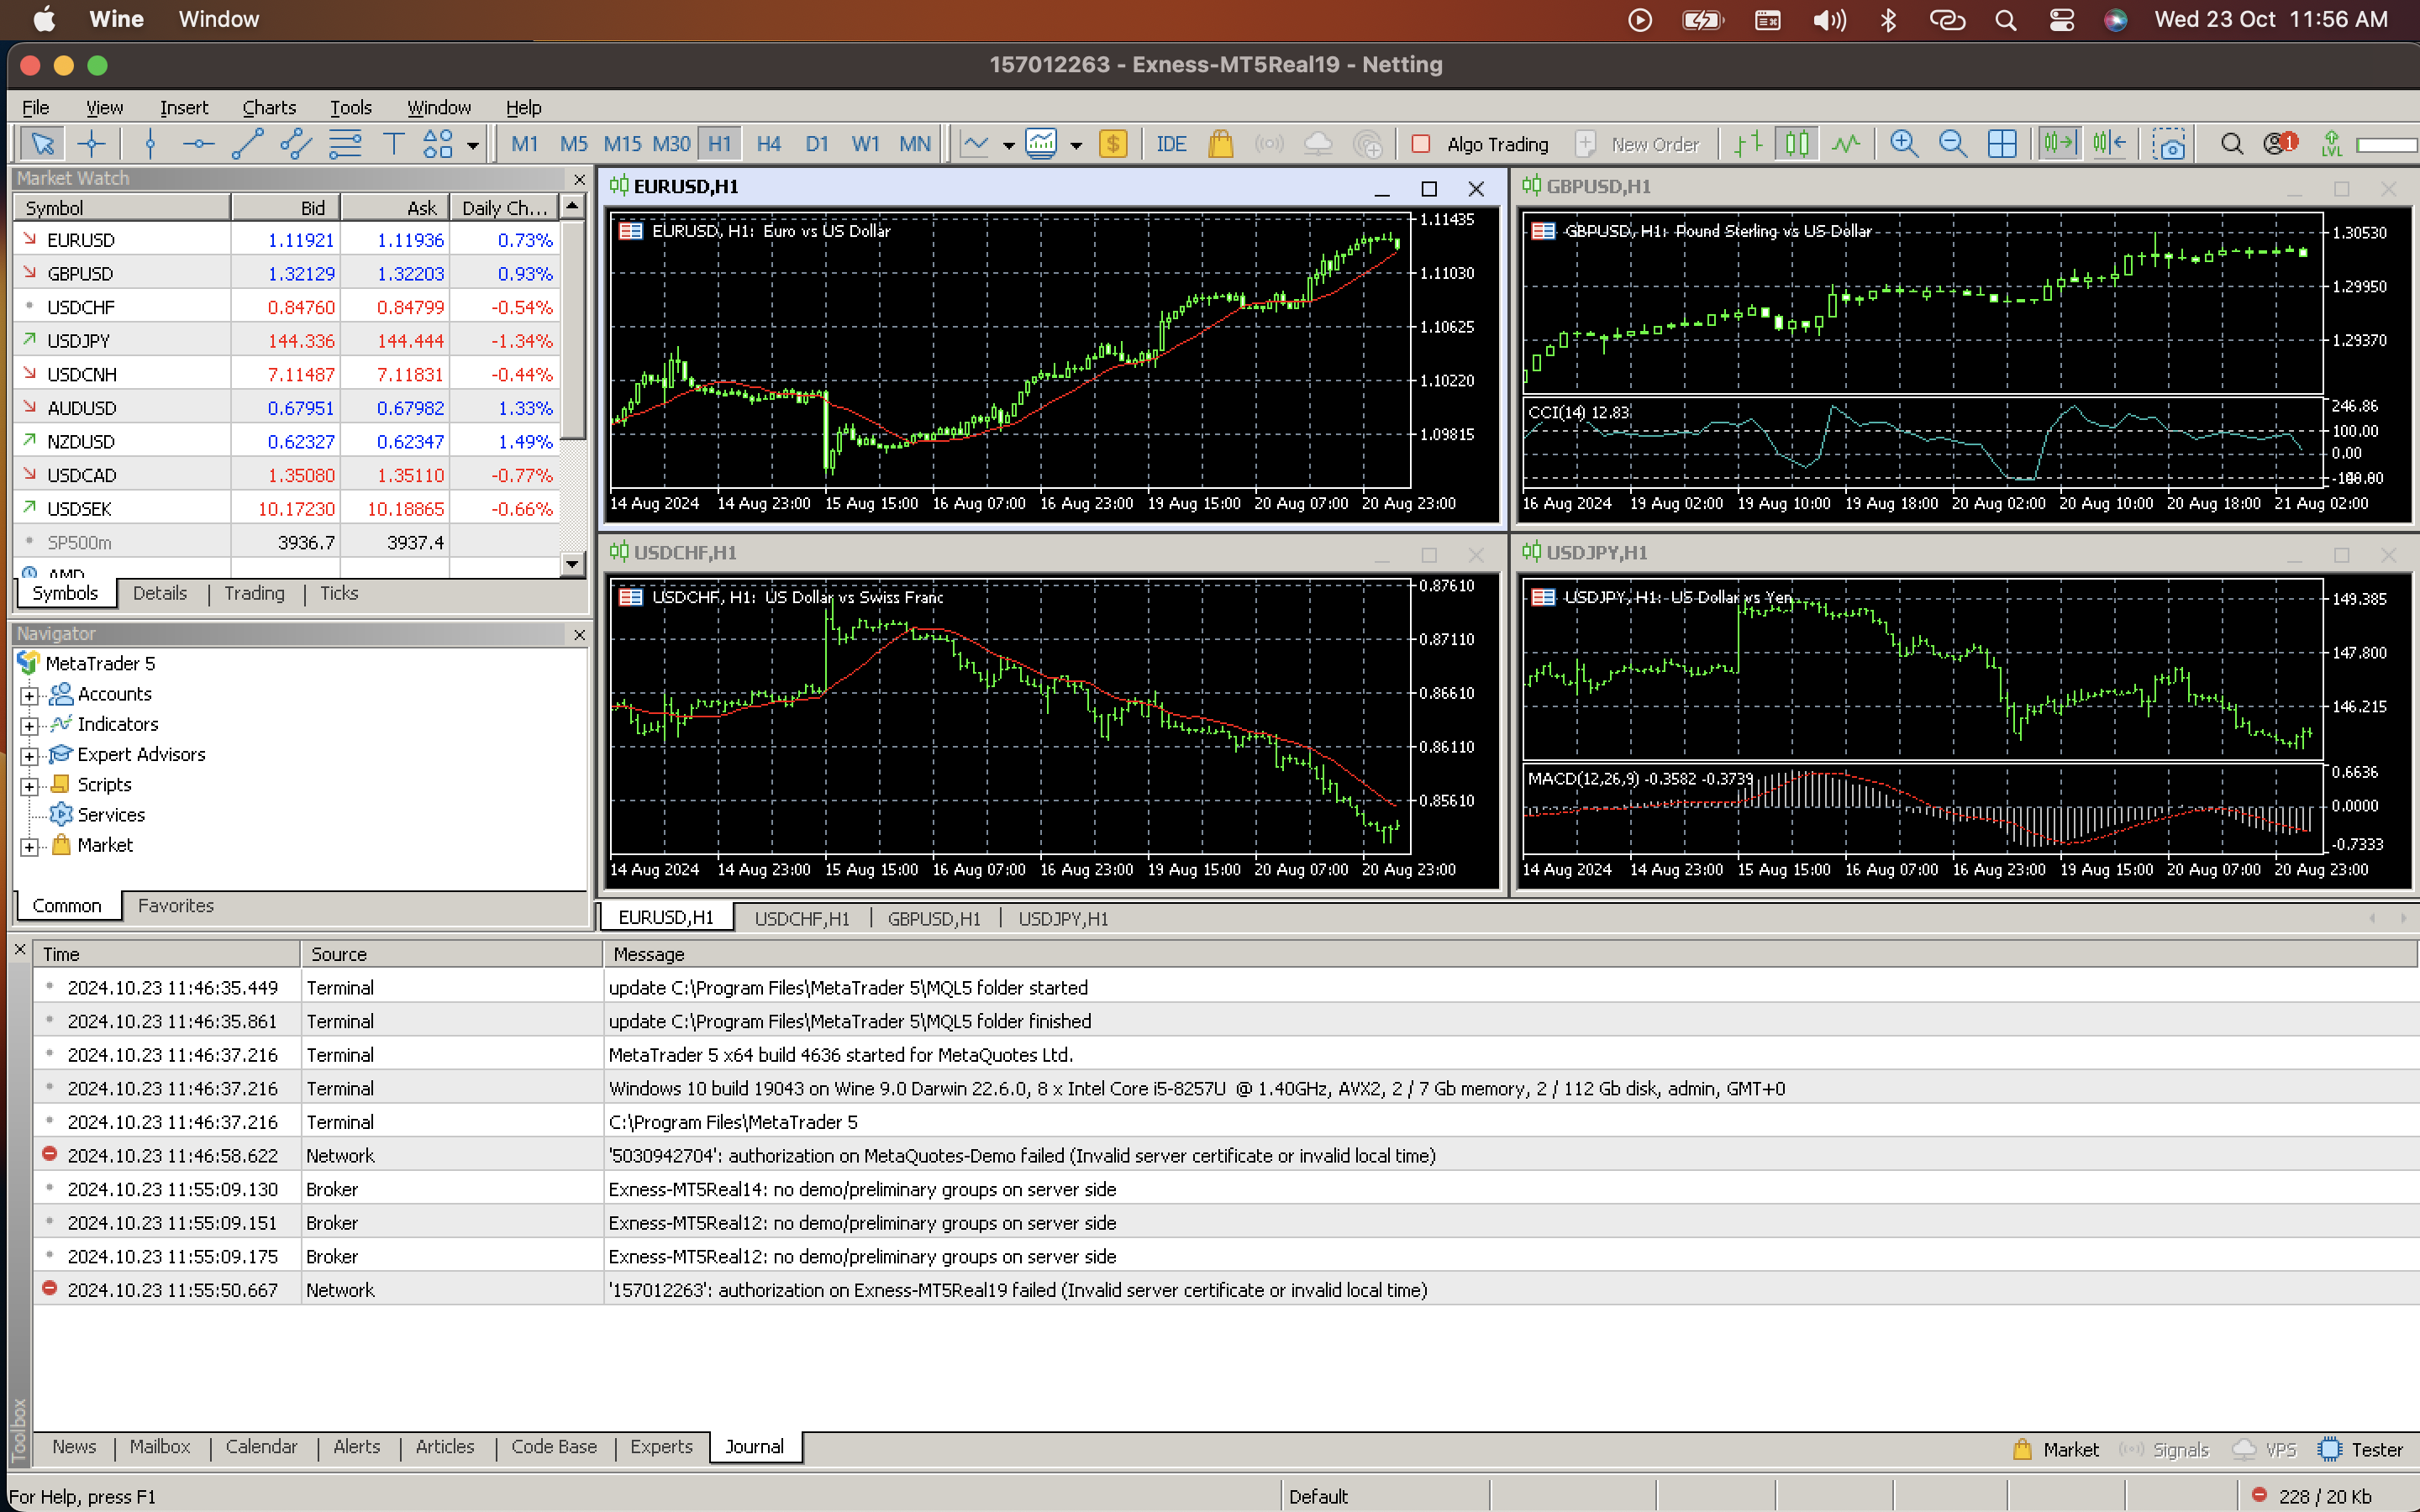Expand the Expert Advisors tree node
This screenshot has height=1512, width=2420.
coord(30,756)
